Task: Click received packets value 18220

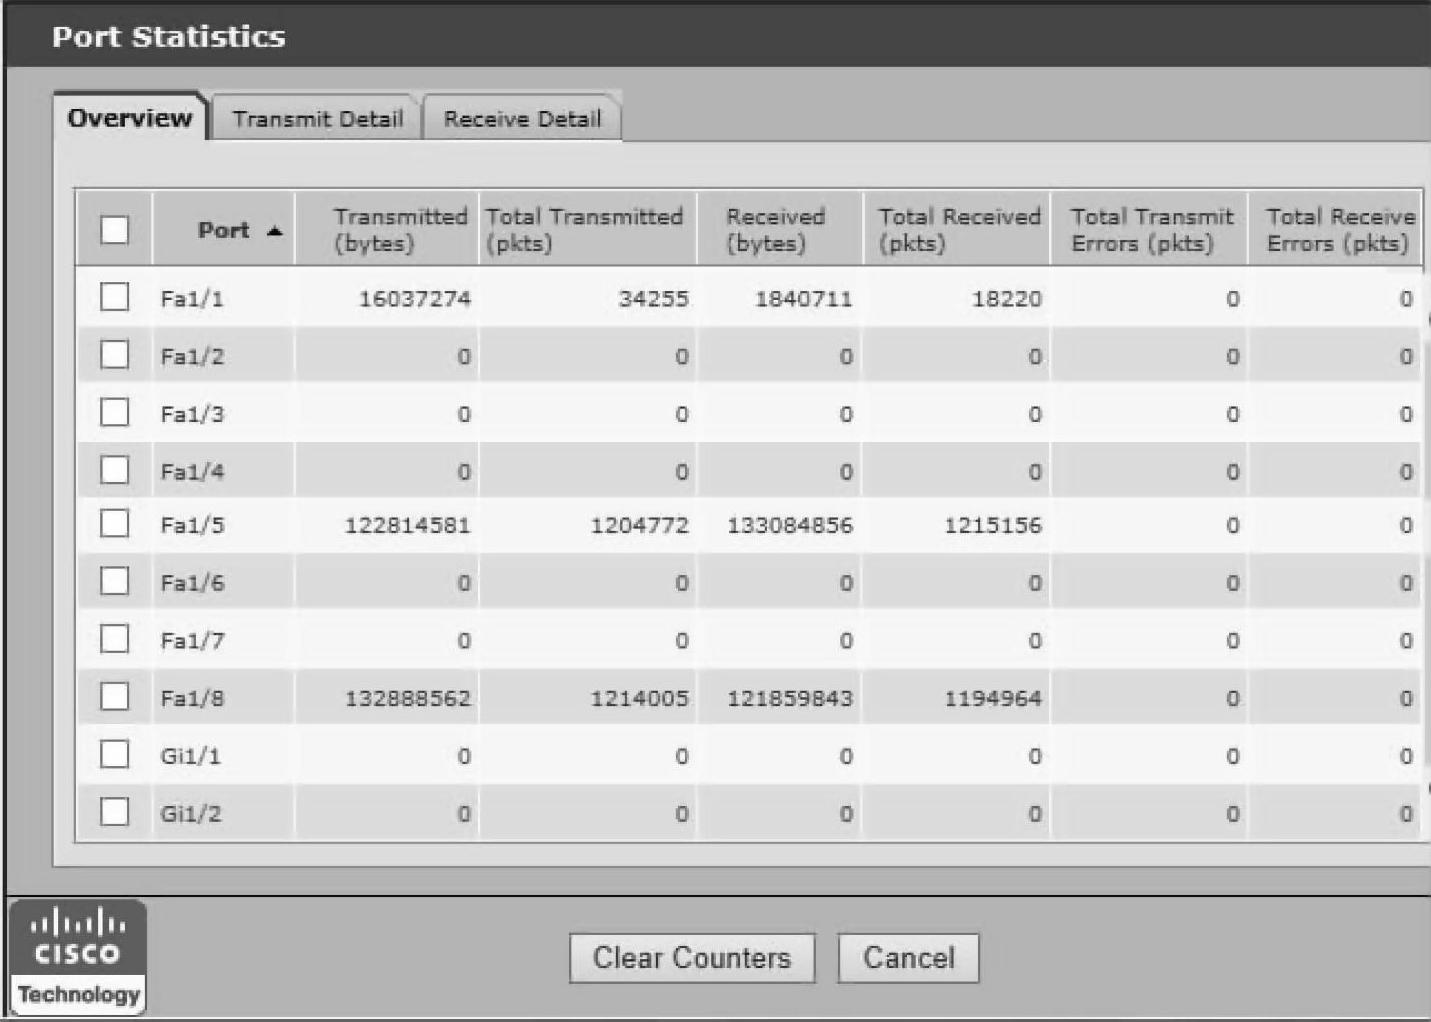Action: (1006, 299)
